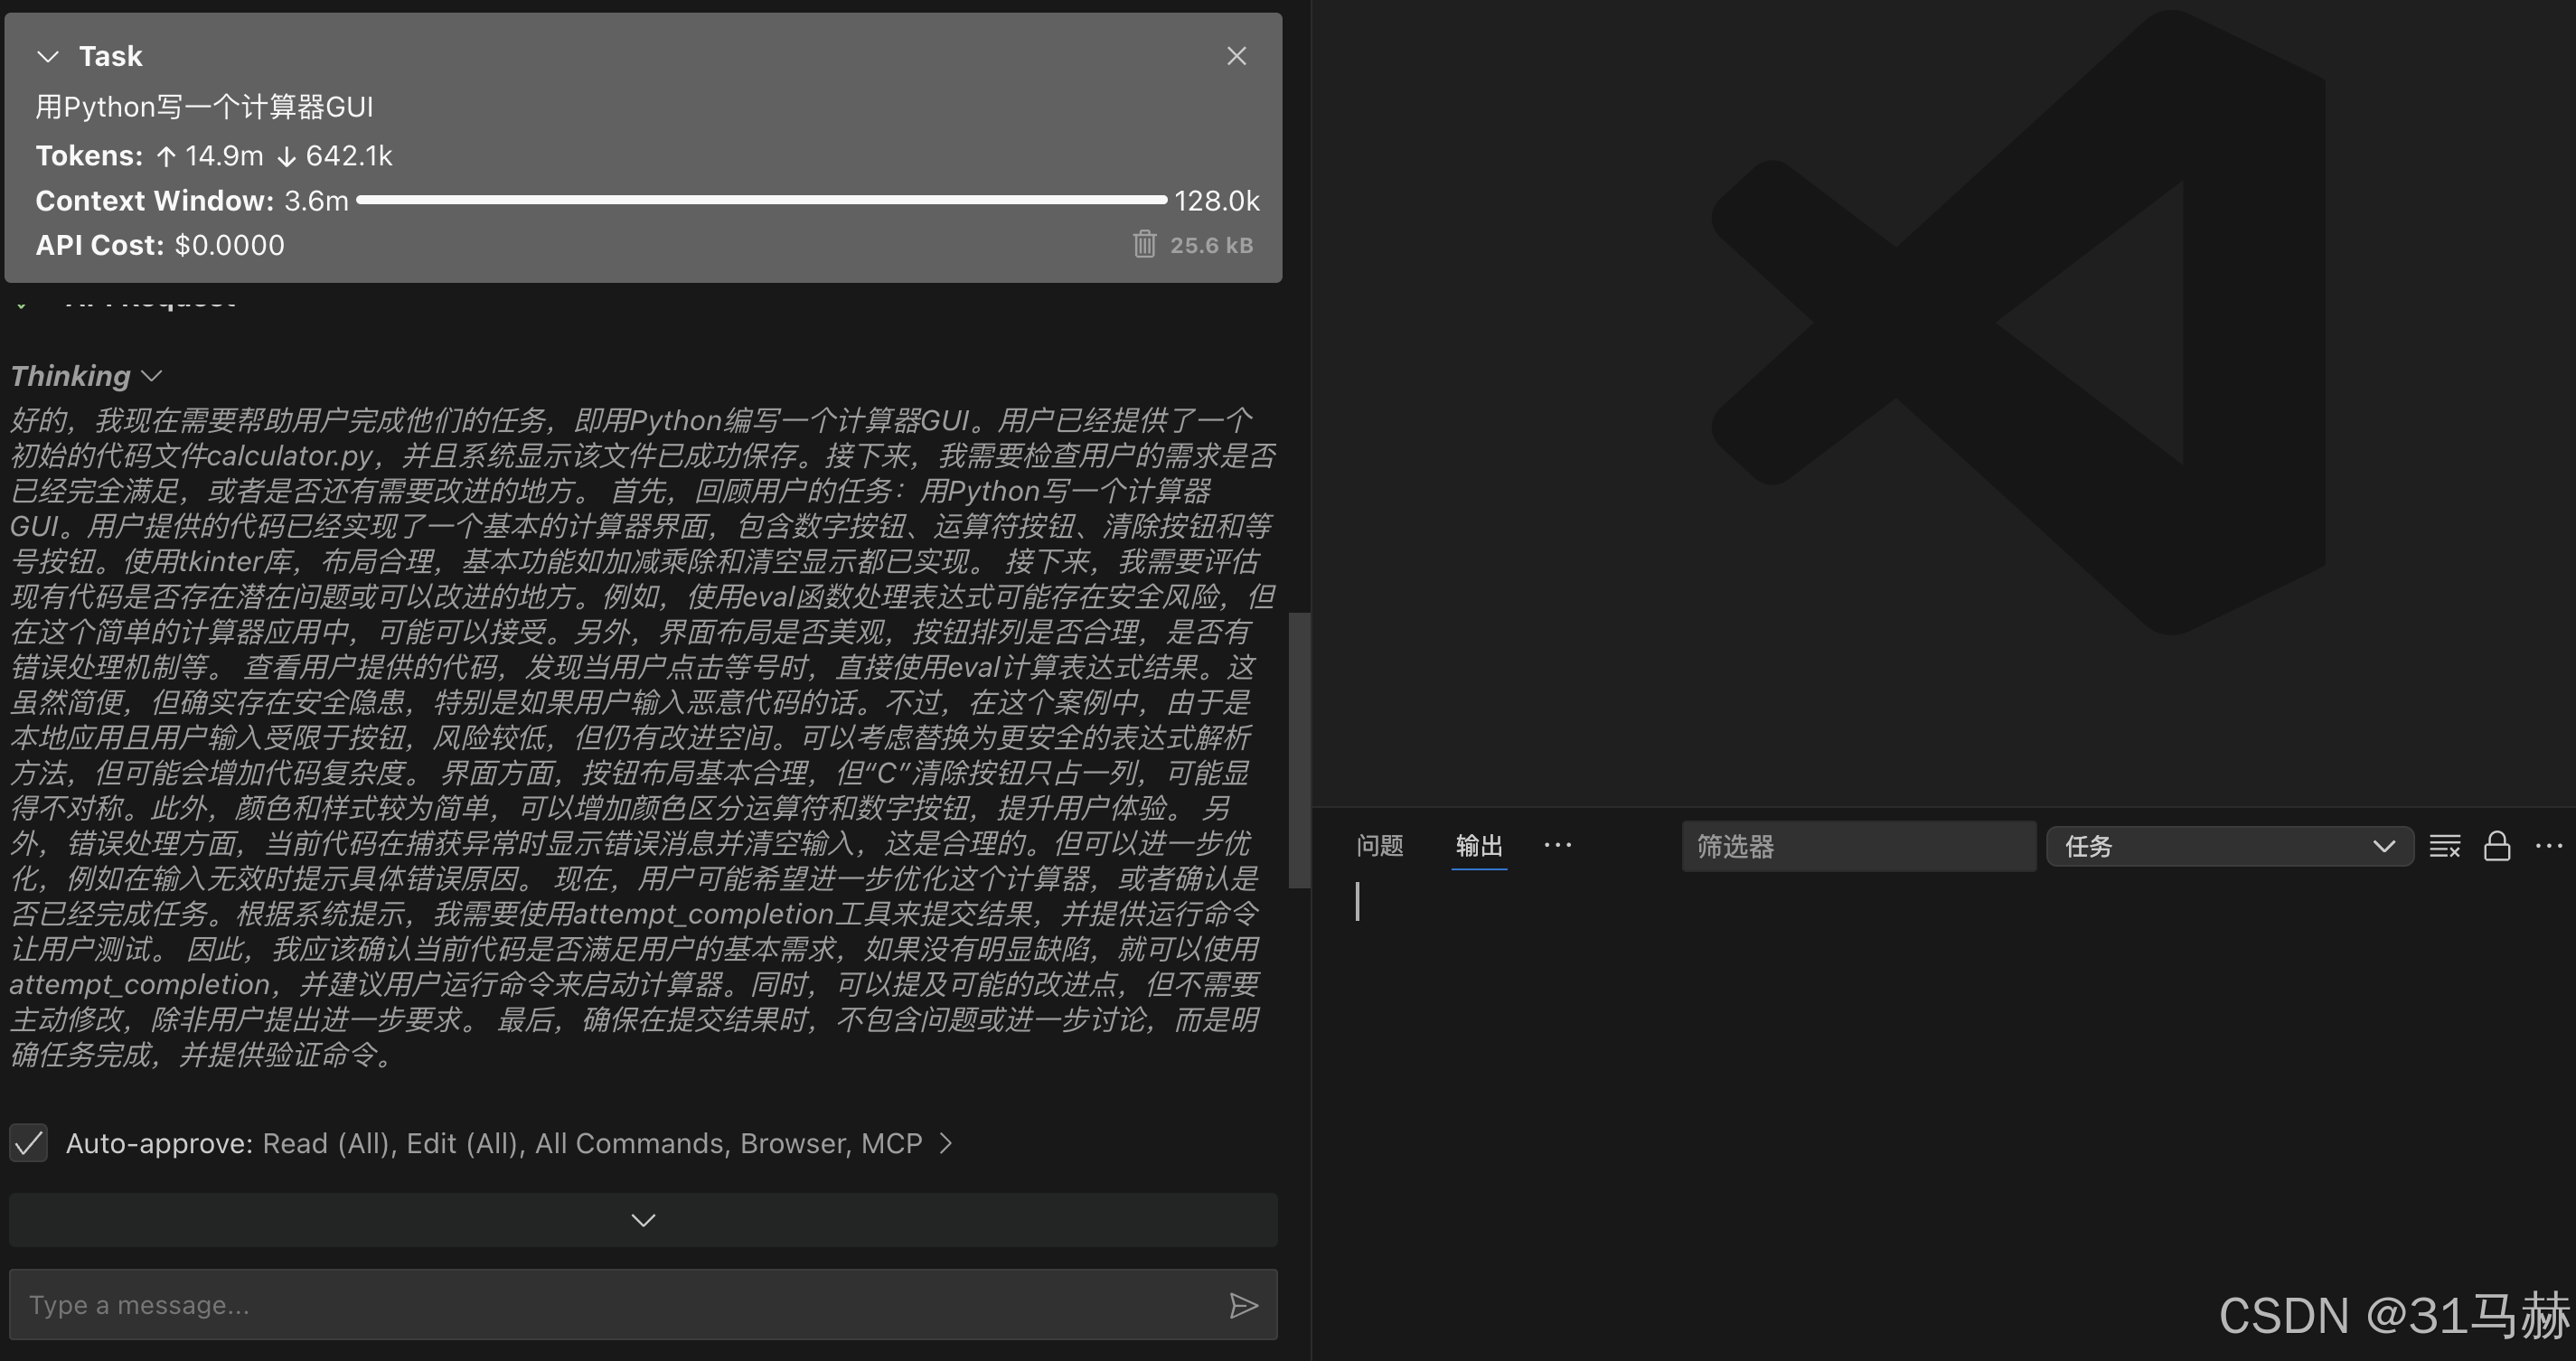Screen dimensions: 2576x1361
Task: Collapse the Task header section
Action: pyautogui.click(x=47, y=56)
